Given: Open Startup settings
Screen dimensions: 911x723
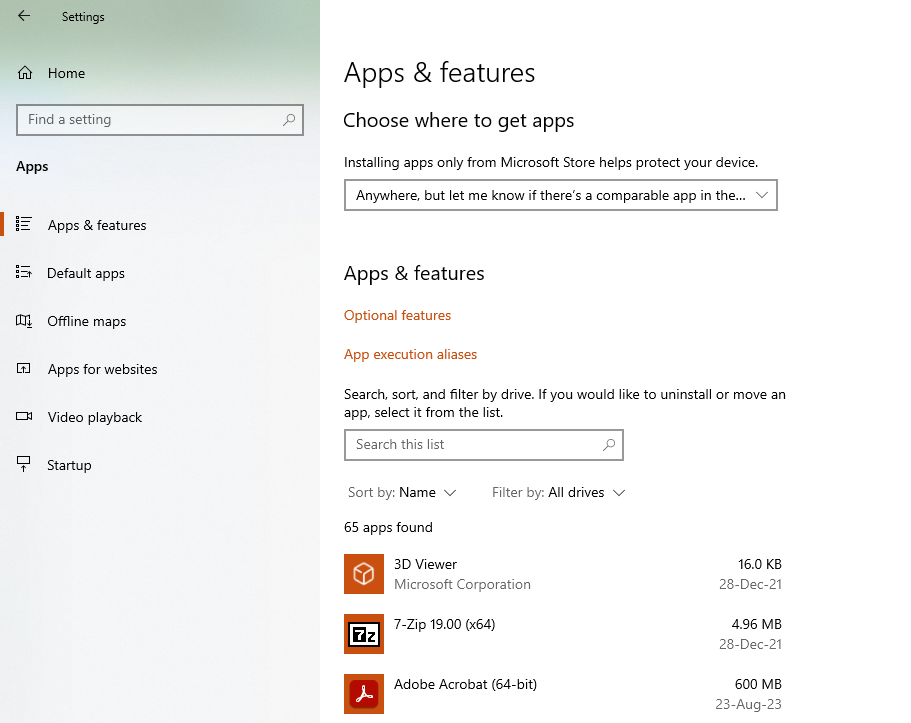Looking at the screenshot, I should point(69,466).
